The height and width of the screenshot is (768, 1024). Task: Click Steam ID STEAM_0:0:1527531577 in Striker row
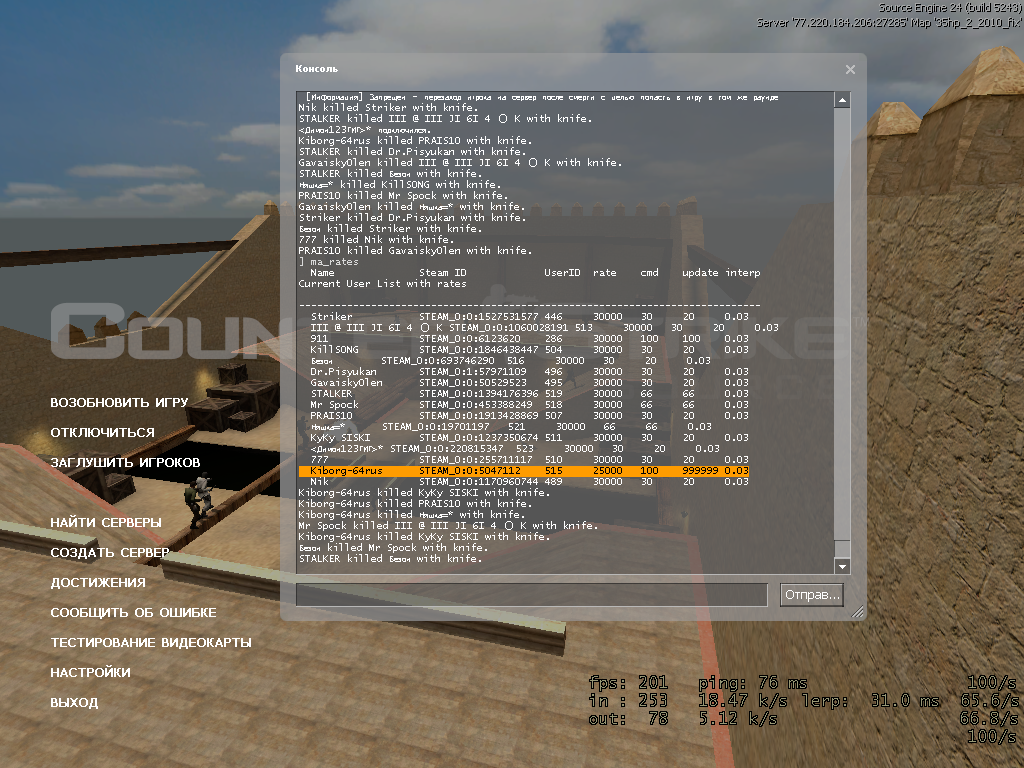pyautogui.click(x=479, y=317)
